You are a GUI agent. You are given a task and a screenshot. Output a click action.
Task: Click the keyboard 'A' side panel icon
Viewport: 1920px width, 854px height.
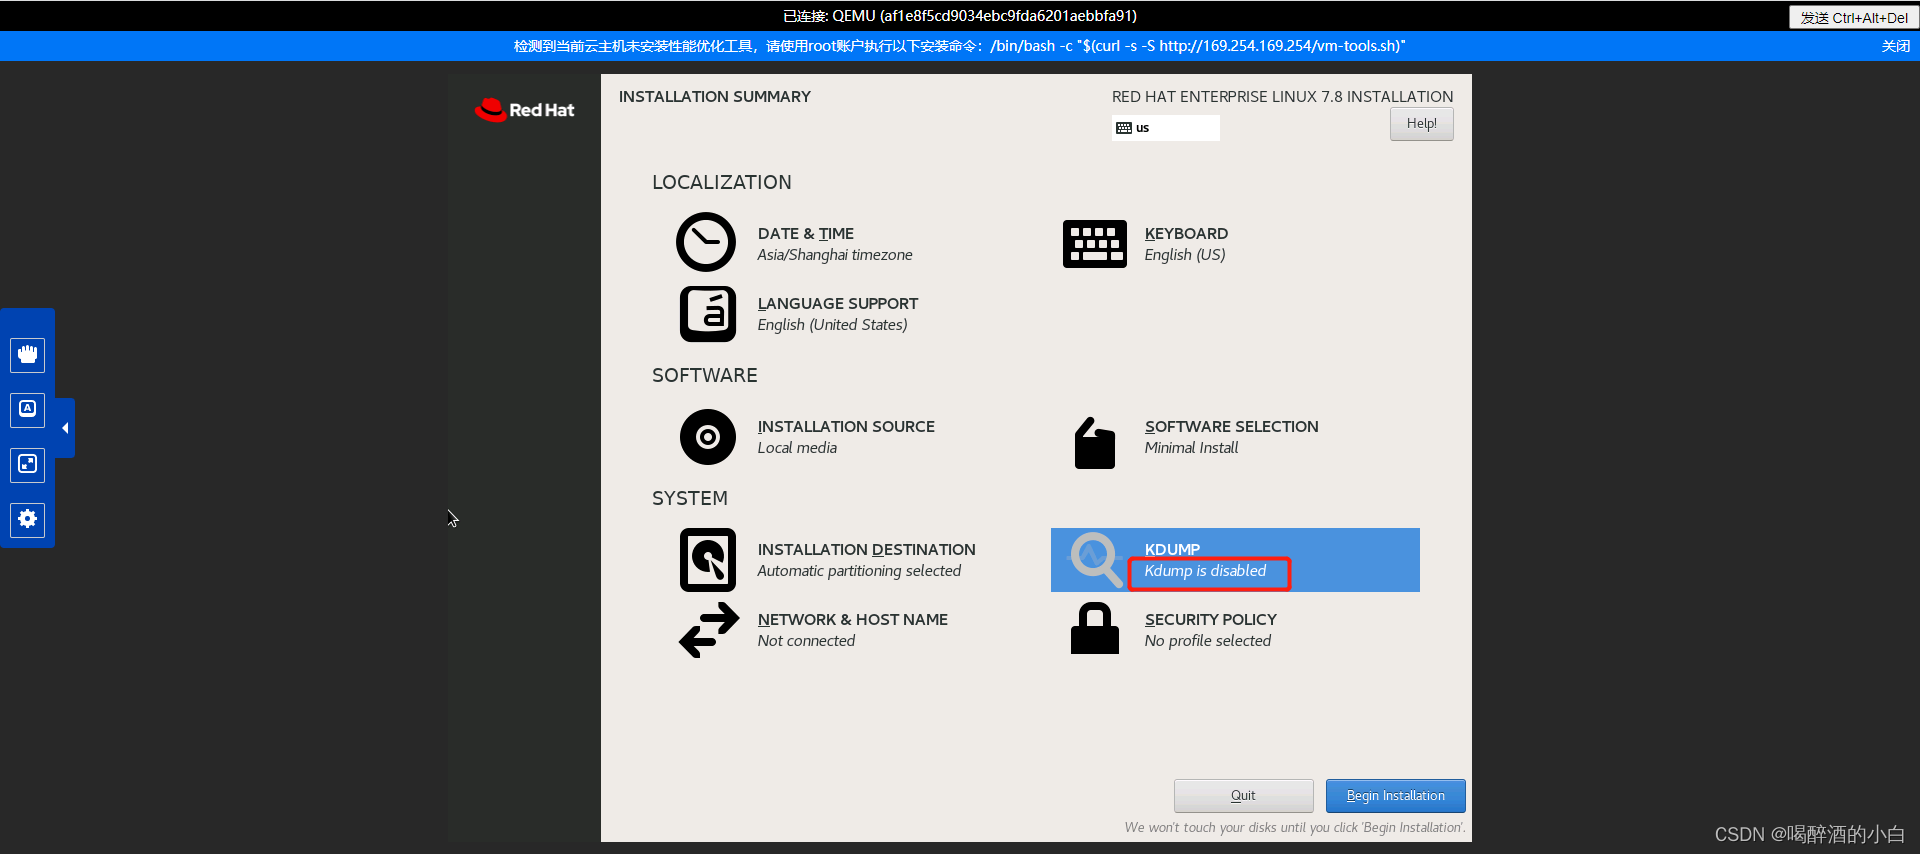click(x=27, y=410)
